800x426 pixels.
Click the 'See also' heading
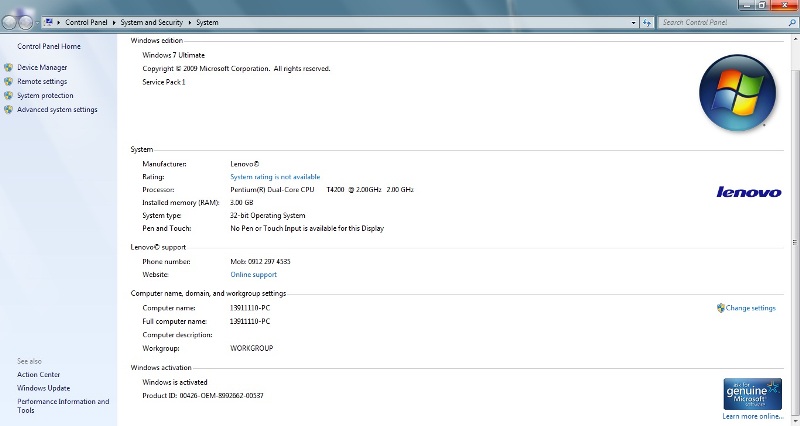point(30,361)
